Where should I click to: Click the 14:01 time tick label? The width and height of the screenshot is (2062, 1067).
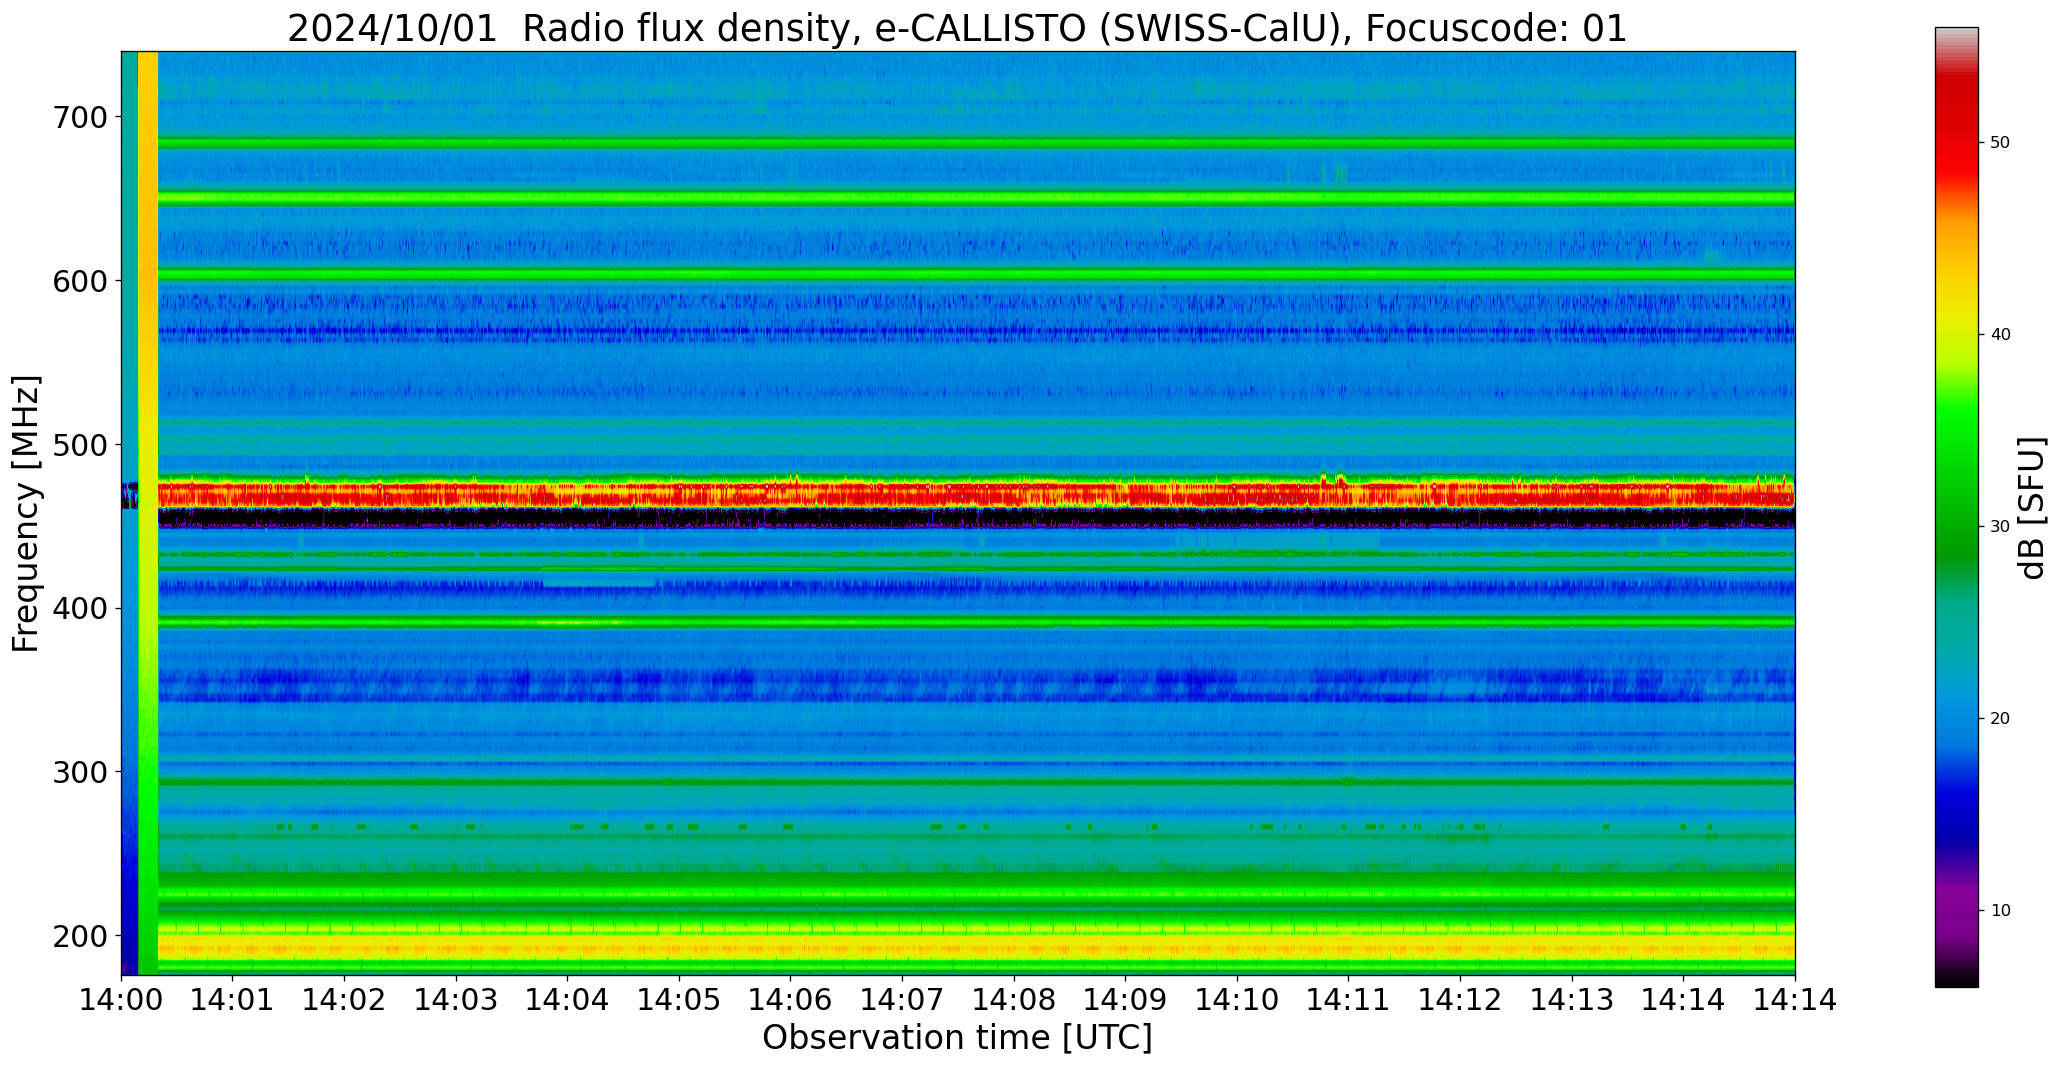click(x=233, y=1000)
